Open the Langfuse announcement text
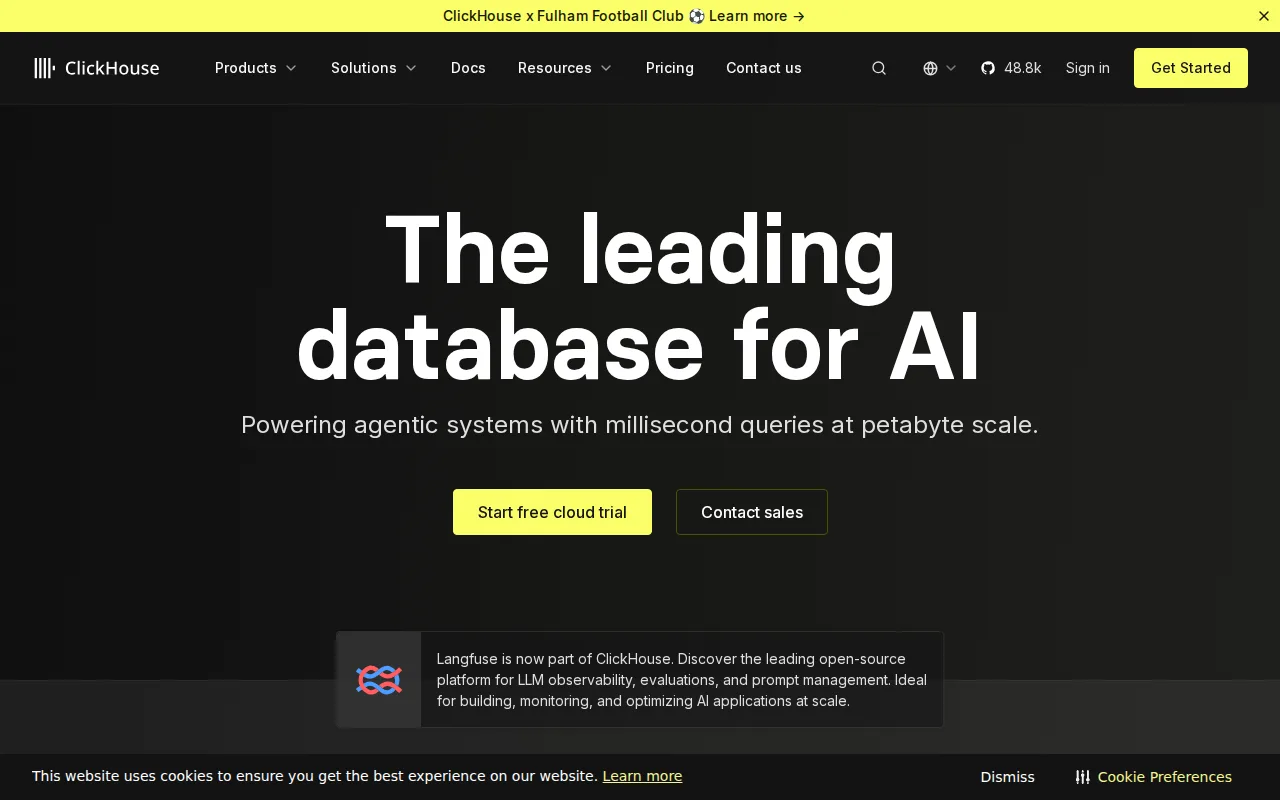 click(x=682, y=680)
